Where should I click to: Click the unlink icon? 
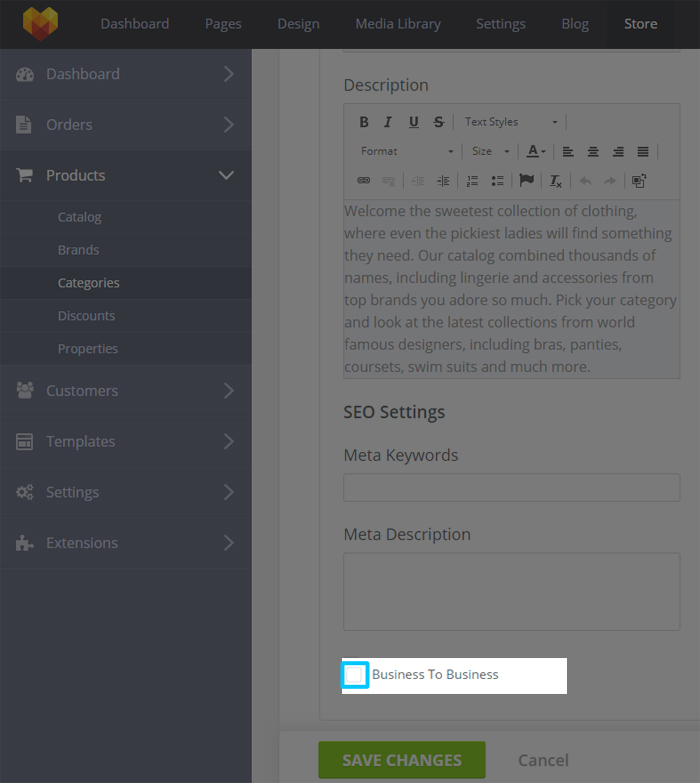(388, 181)
